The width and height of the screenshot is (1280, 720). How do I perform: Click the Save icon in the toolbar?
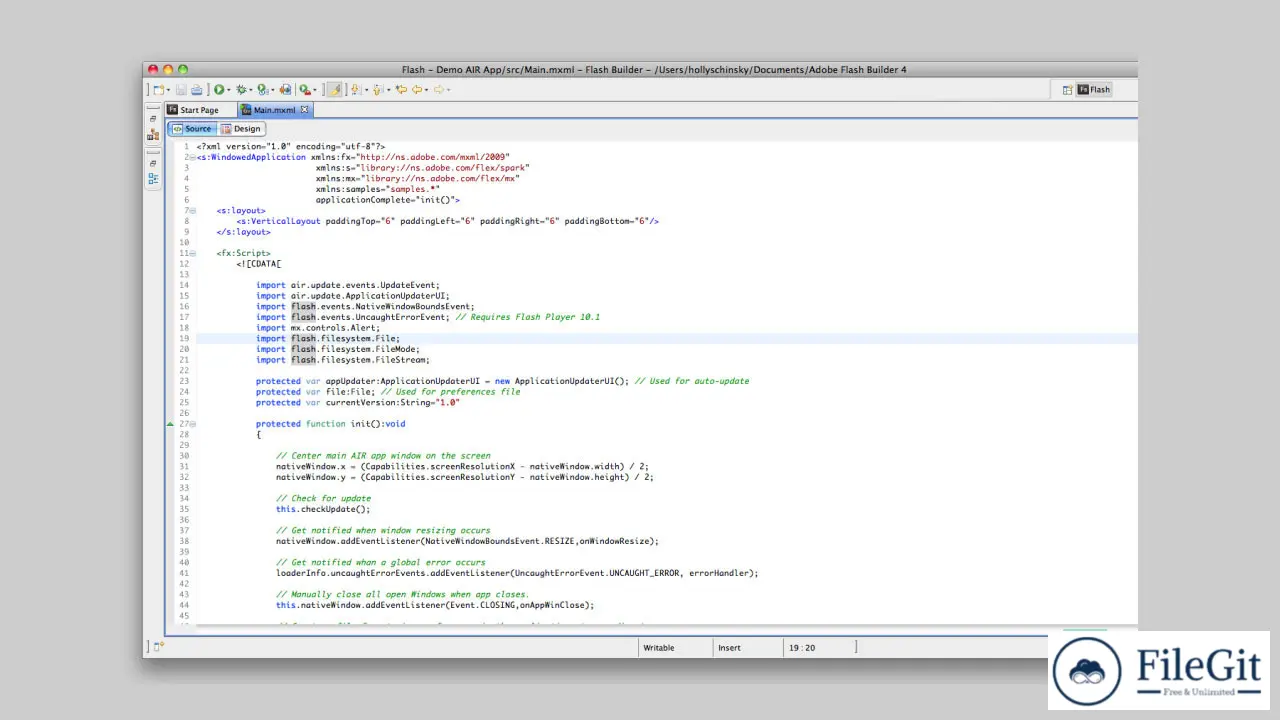click(181, 90)
